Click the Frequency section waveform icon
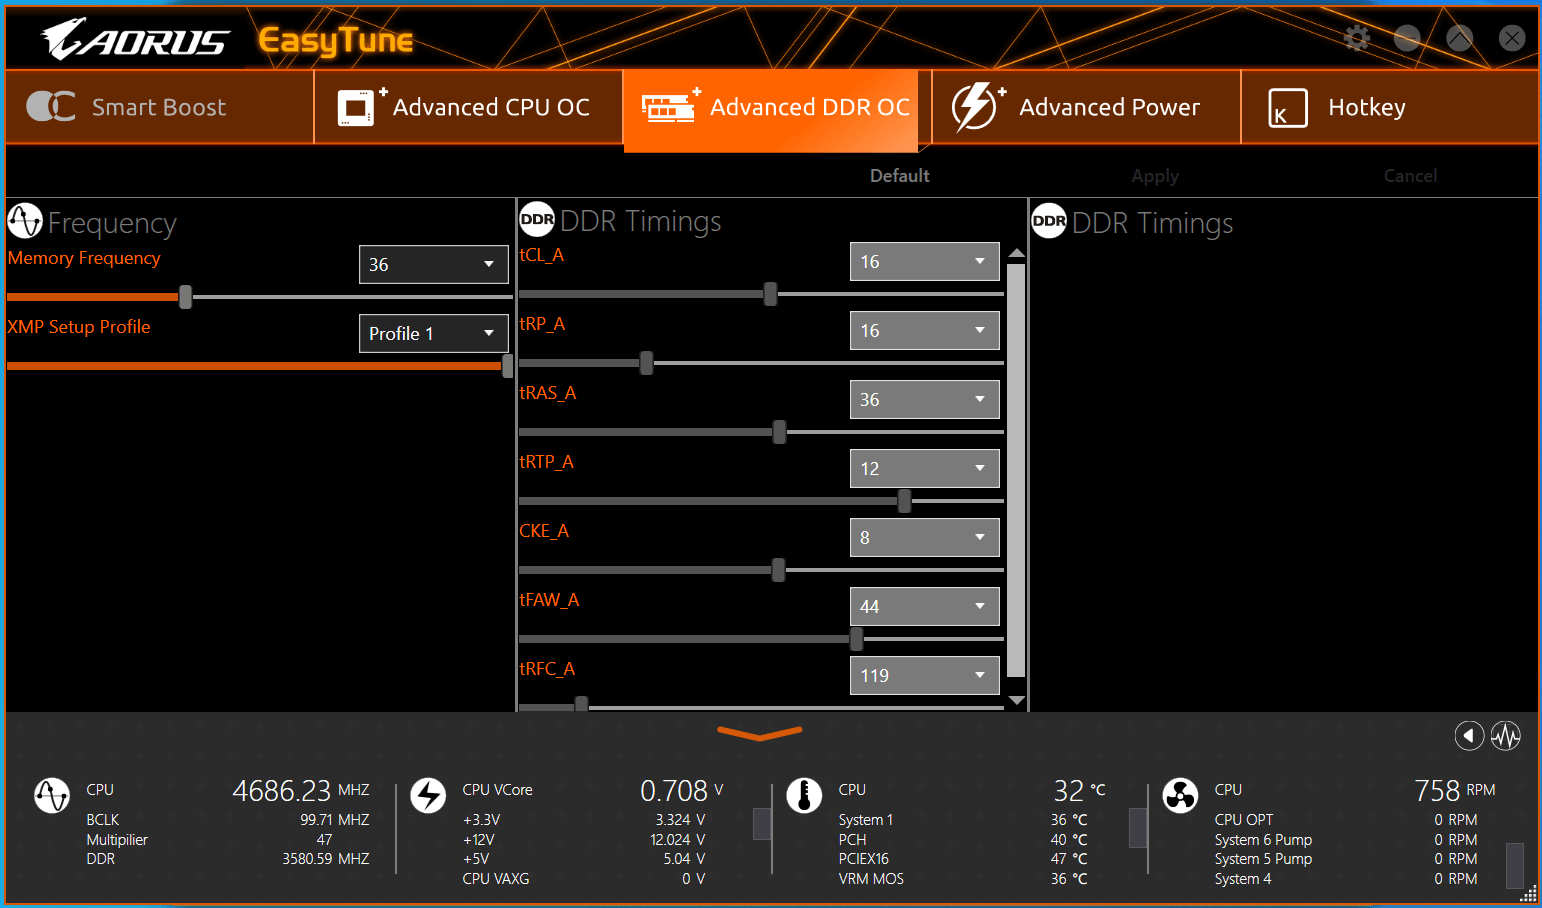Image resolution: width=1542 pixels, height=908 pixels. click(x=25, y=221)
